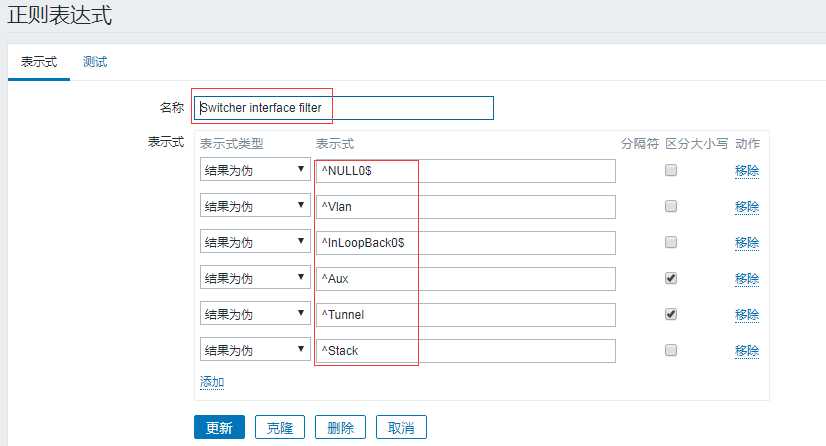
Task: Enable case-sensitive checkbox for ^Stack row
Action: coord(671,350)
